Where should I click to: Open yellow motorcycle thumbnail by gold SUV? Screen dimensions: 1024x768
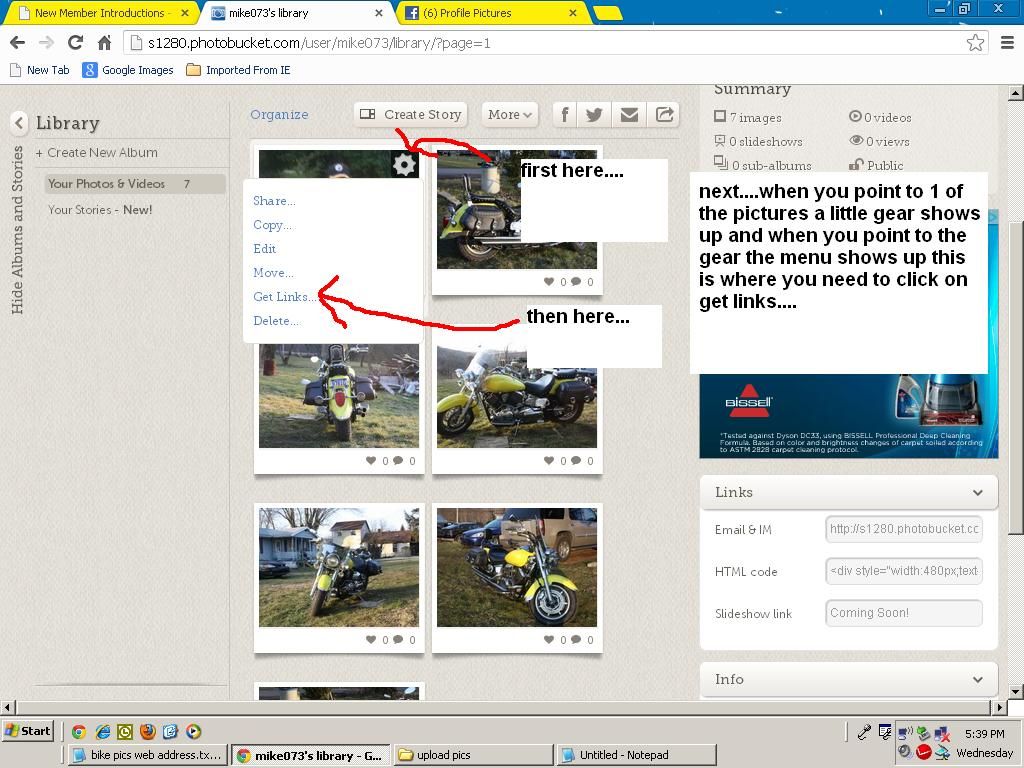pyautogui.click(x=516, y=567)
